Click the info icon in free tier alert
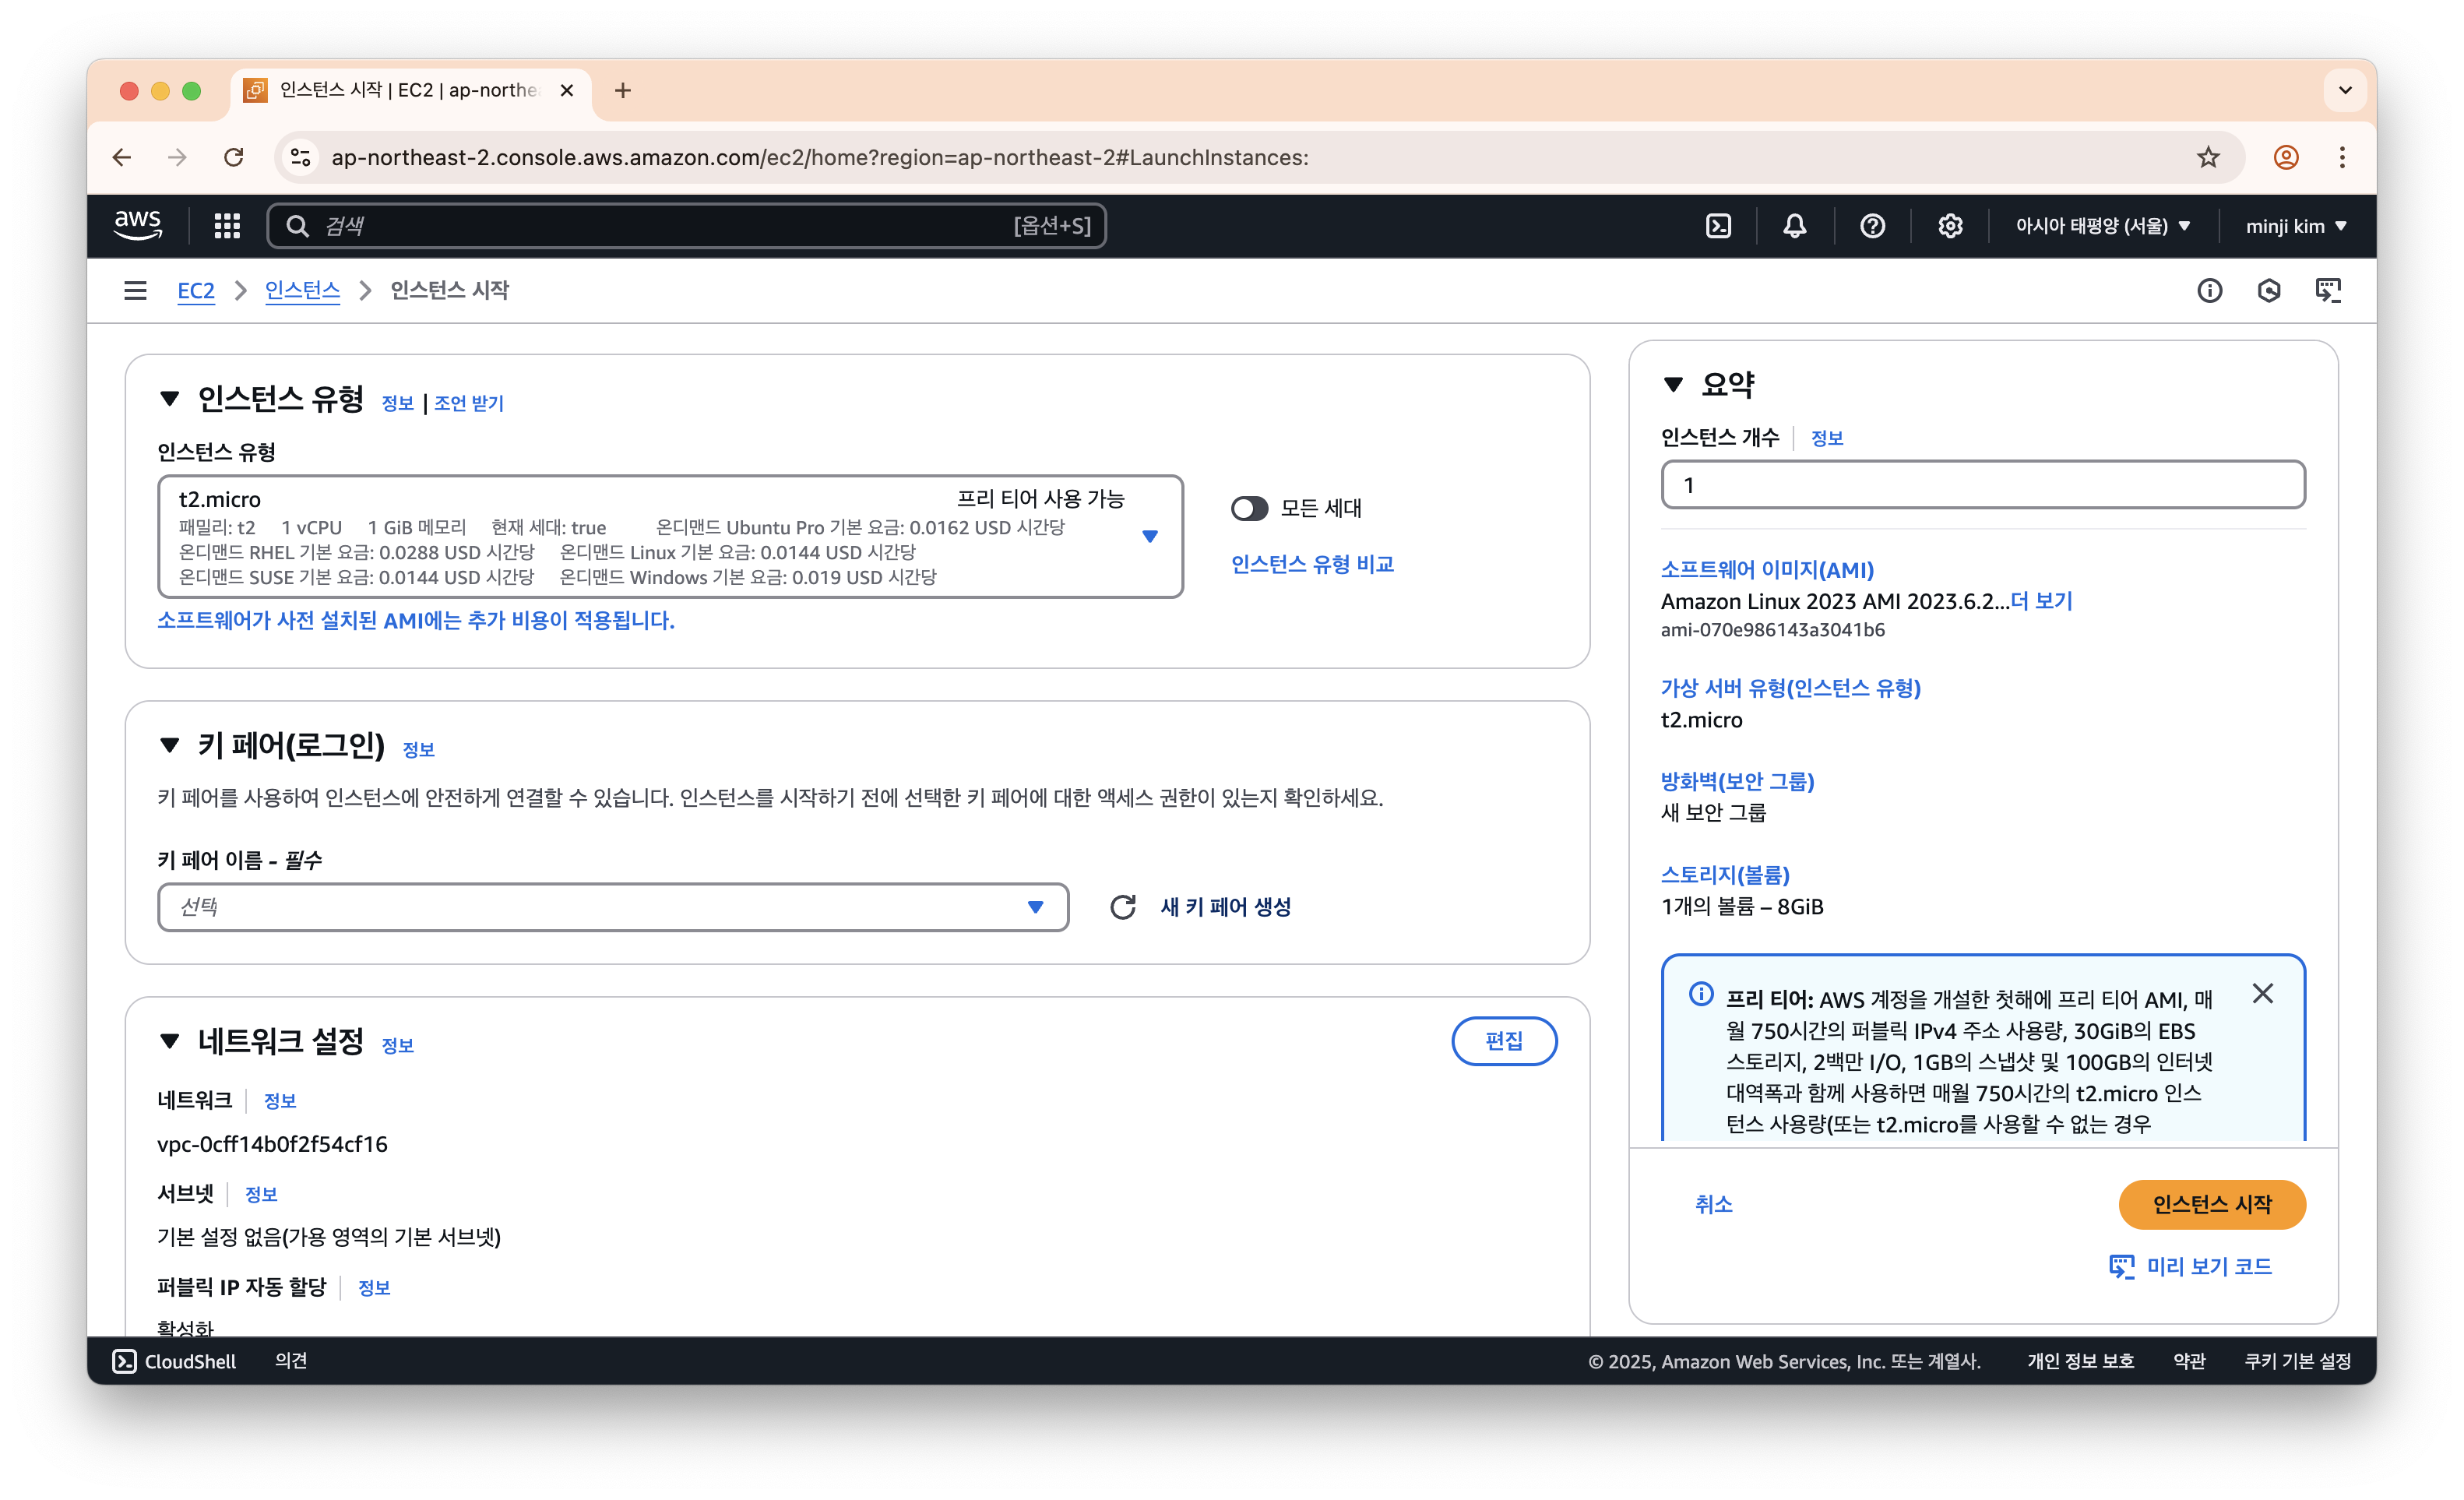The height and width of the screenshot is (1500, 2464). pos(1700,994)
